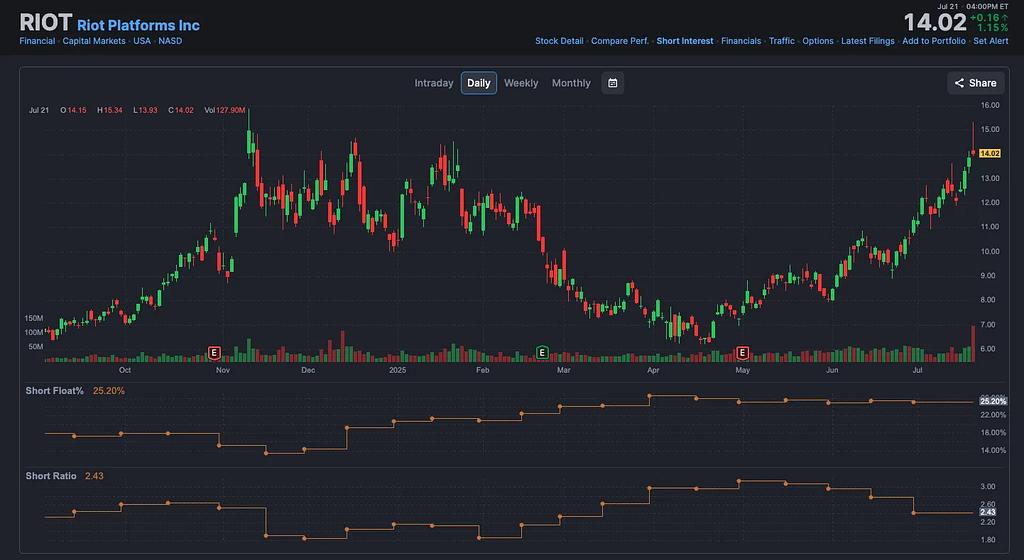Screen dimensions: 1024x560
Task: Click Short Ratio panel label
Action: point(51,476)
